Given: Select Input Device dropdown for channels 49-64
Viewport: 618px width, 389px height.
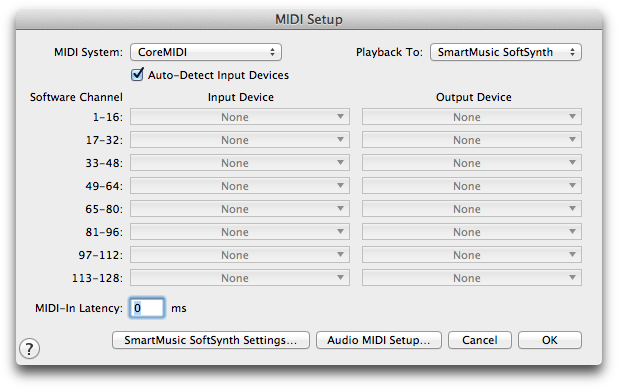Looking at the screenshot, I should tap(240, 186).
